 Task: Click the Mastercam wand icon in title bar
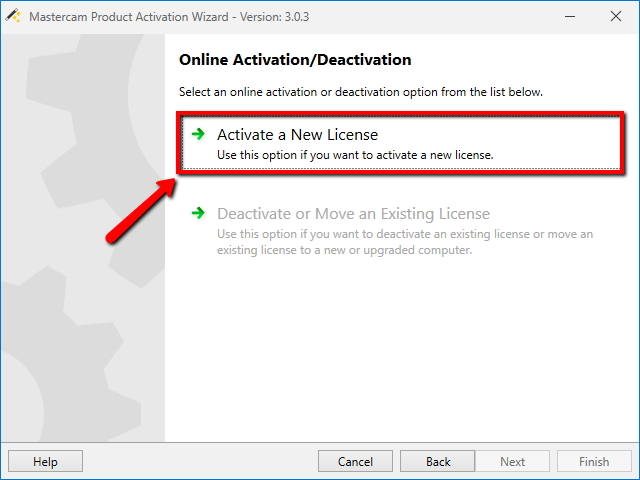[x=13, y=16]
